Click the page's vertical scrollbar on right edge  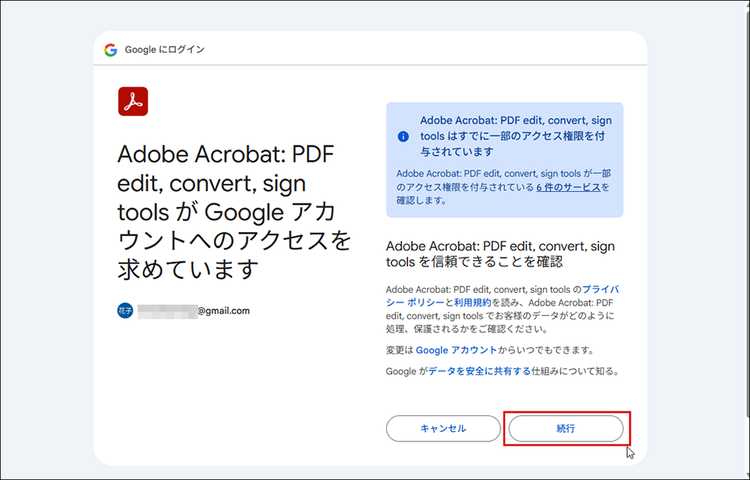point(744,240)
